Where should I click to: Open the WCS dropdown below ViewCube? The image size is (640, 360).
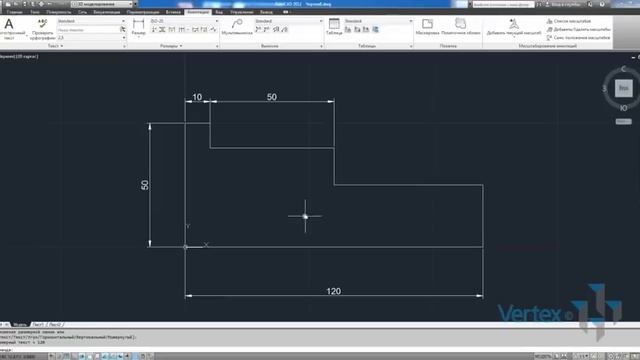(x=623, y=122)
